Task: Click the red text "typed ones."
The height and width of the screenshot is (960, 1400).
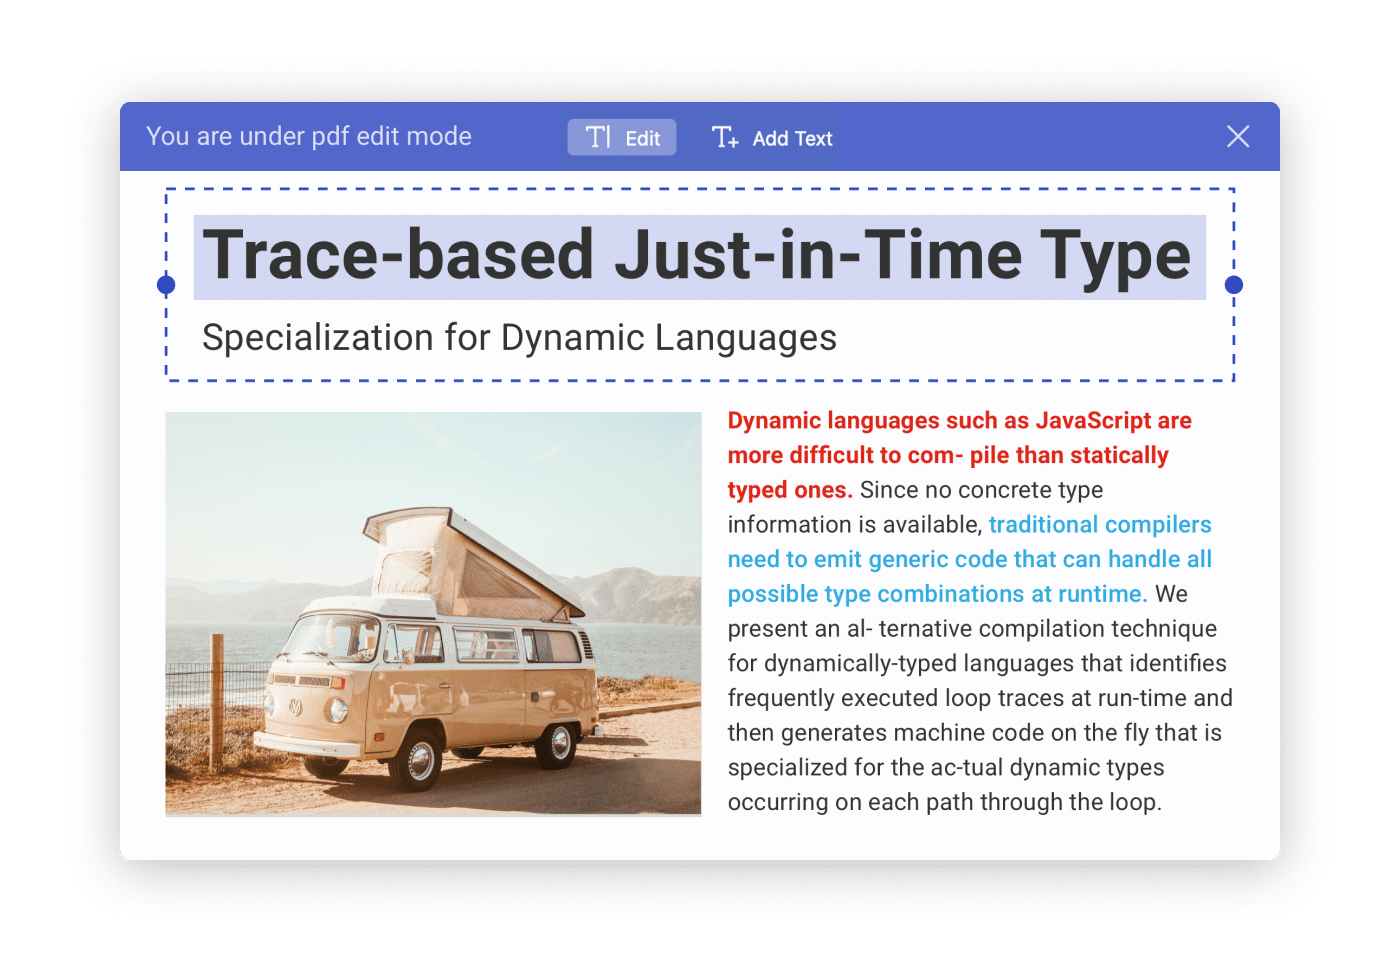Action: coord(790,490)
